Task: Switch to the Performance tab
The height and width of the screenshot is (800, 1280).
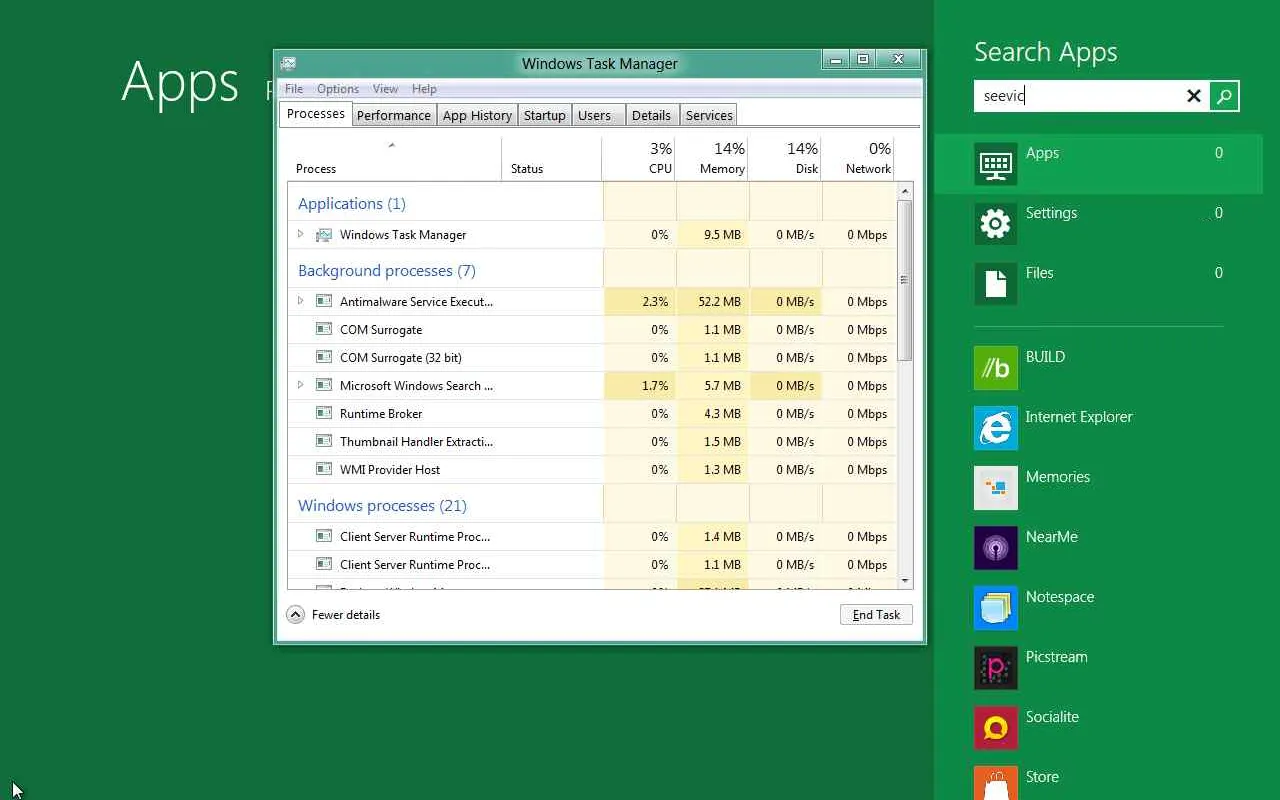Action: click(x=394, y=115)
